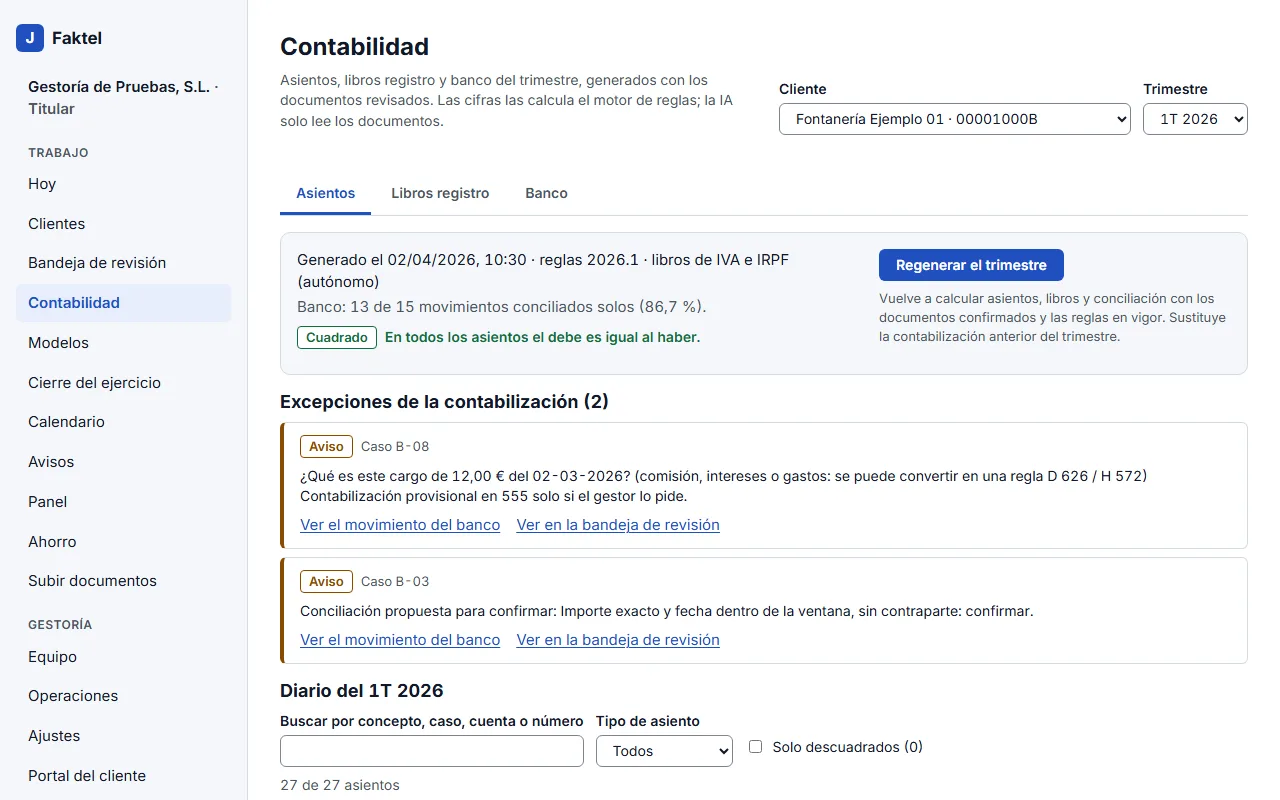Open bank movement link for Caso B-08
Image resolution: width=1280 pixels, height=800 pixels.
400,525
